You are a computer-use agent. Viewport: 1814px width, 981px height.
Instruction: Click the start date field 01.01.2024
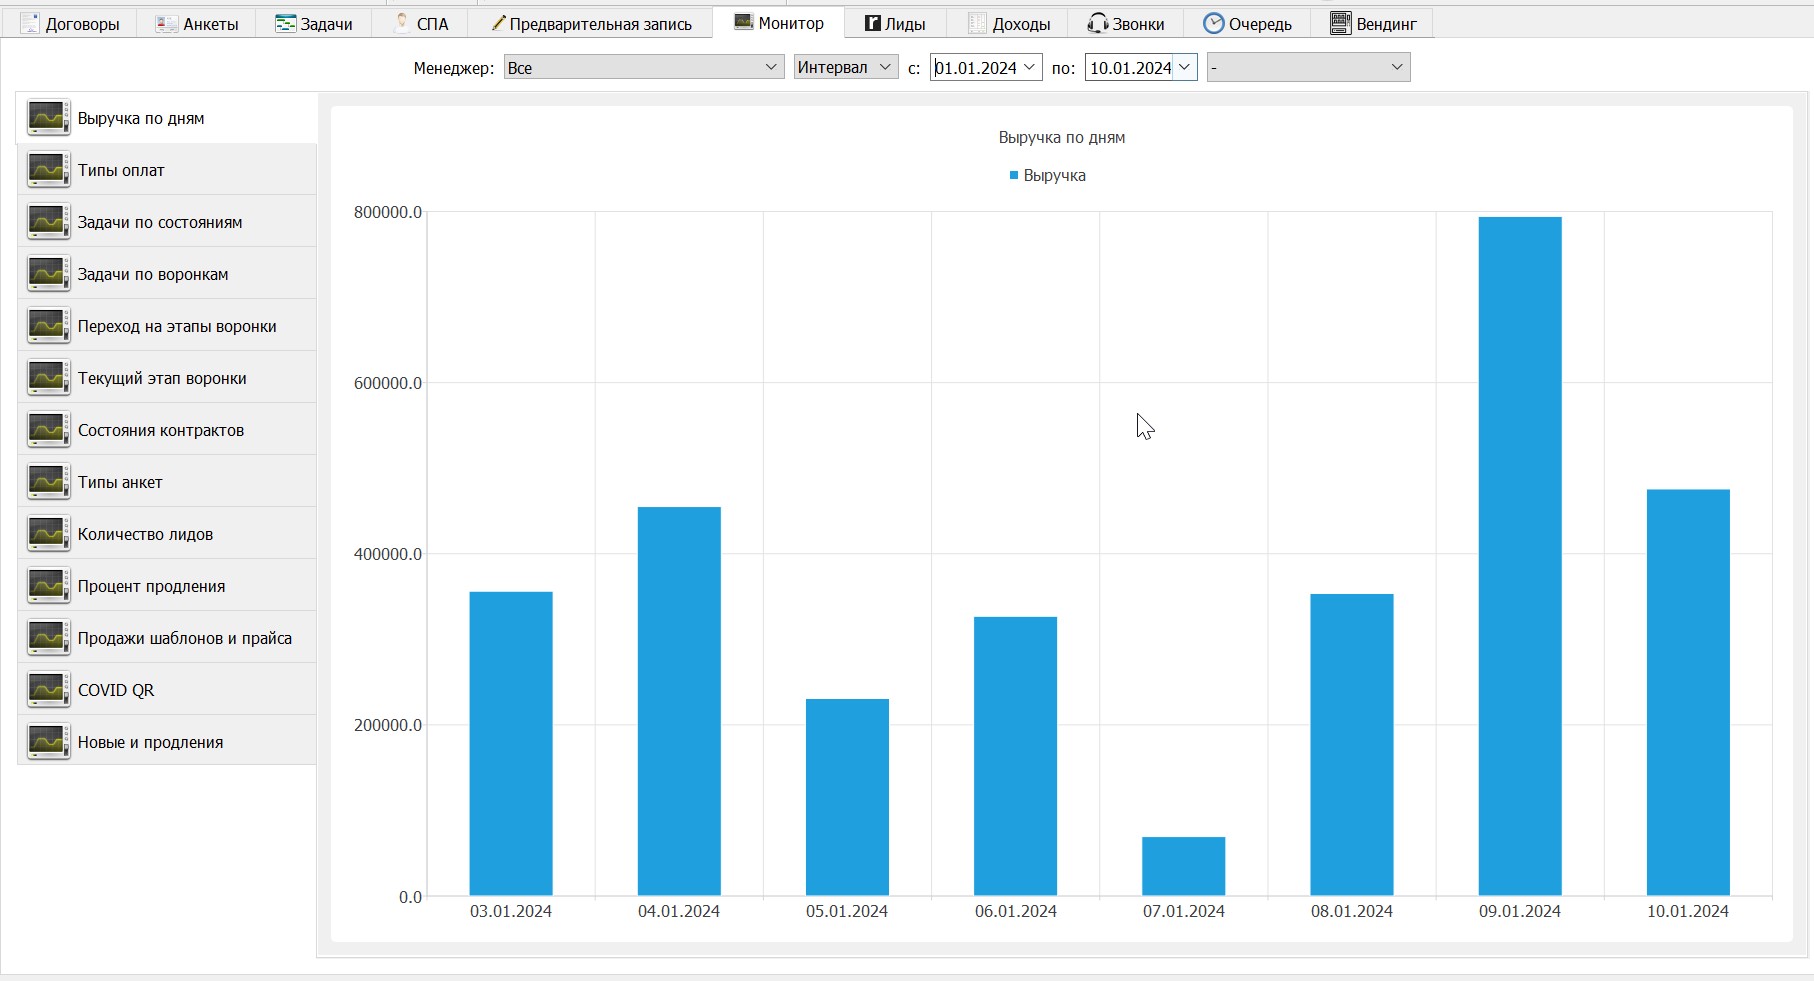point(986,67)
